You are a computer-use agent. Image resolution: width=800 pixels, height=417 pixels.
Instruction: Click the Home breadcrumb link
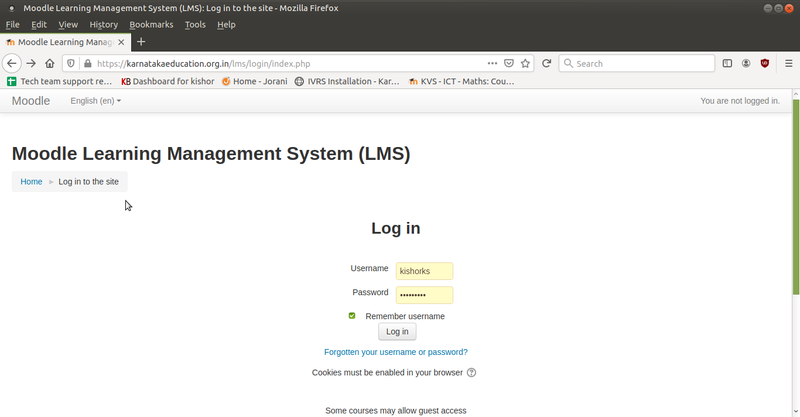[x=31, y=182]
